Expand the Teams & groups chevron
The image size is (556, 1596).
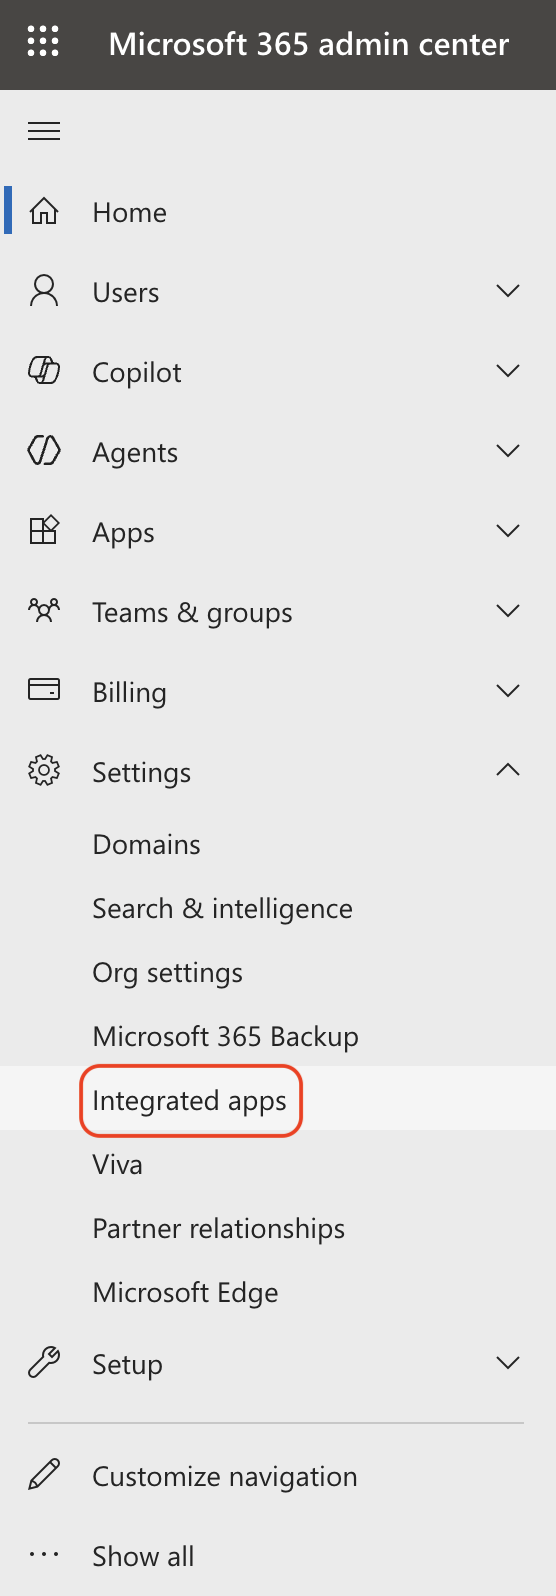point(508,611)
